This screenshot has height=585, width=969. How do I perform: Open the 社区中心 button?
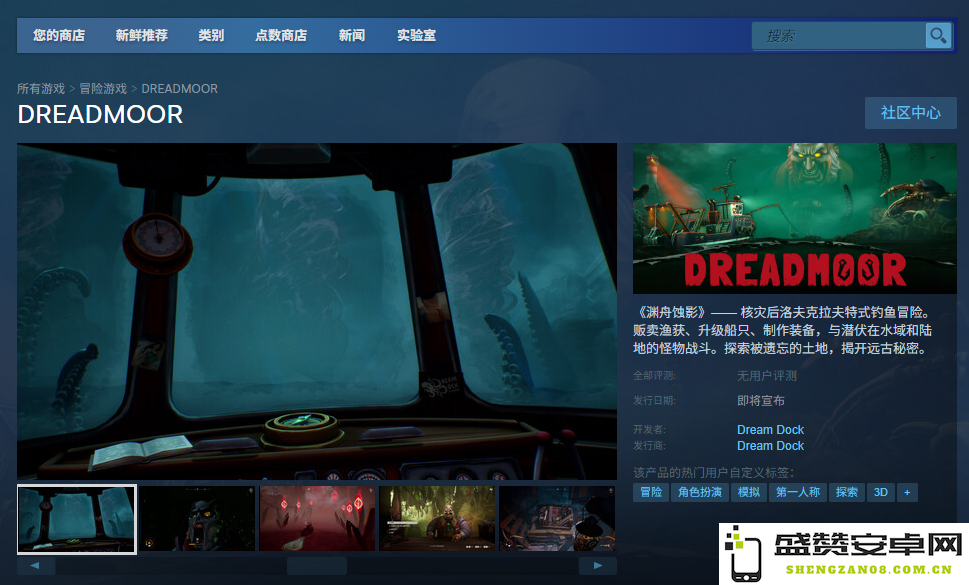pyautogui.click(x=910, y=112)
